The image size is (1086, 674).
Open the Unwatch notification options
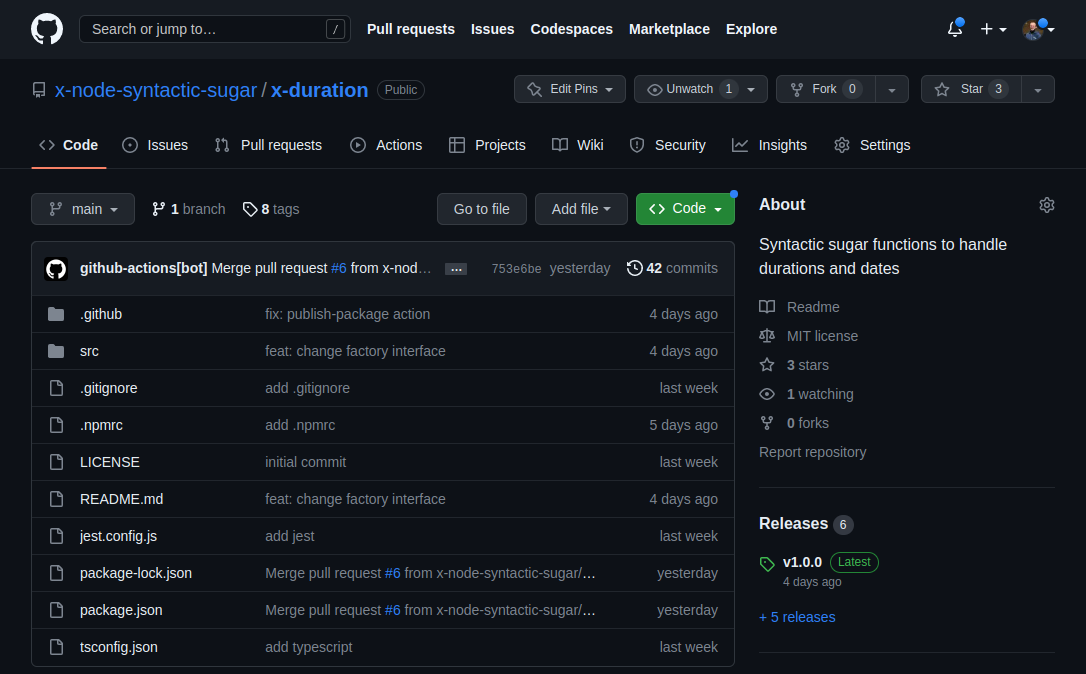(x=700, y=89)
